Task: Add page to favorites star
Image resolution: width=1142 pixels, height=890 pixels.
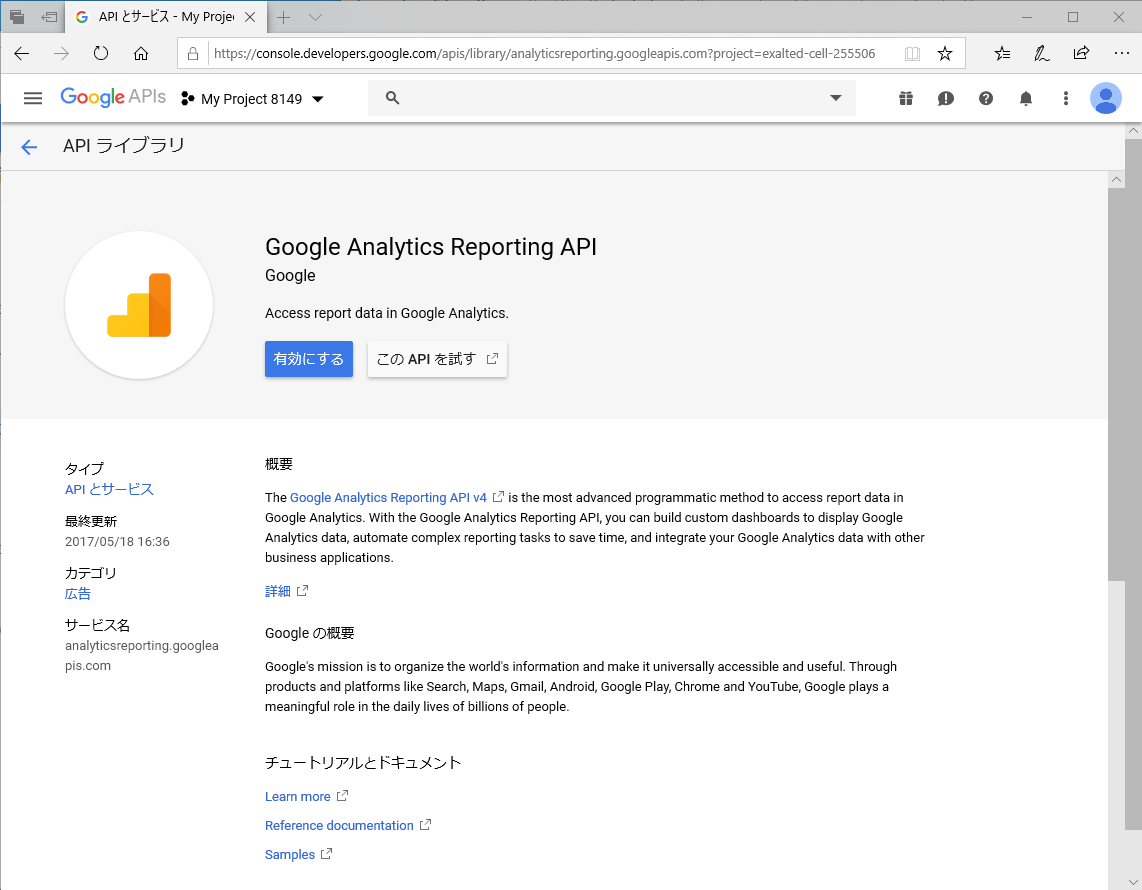Action: click(945, 54)
